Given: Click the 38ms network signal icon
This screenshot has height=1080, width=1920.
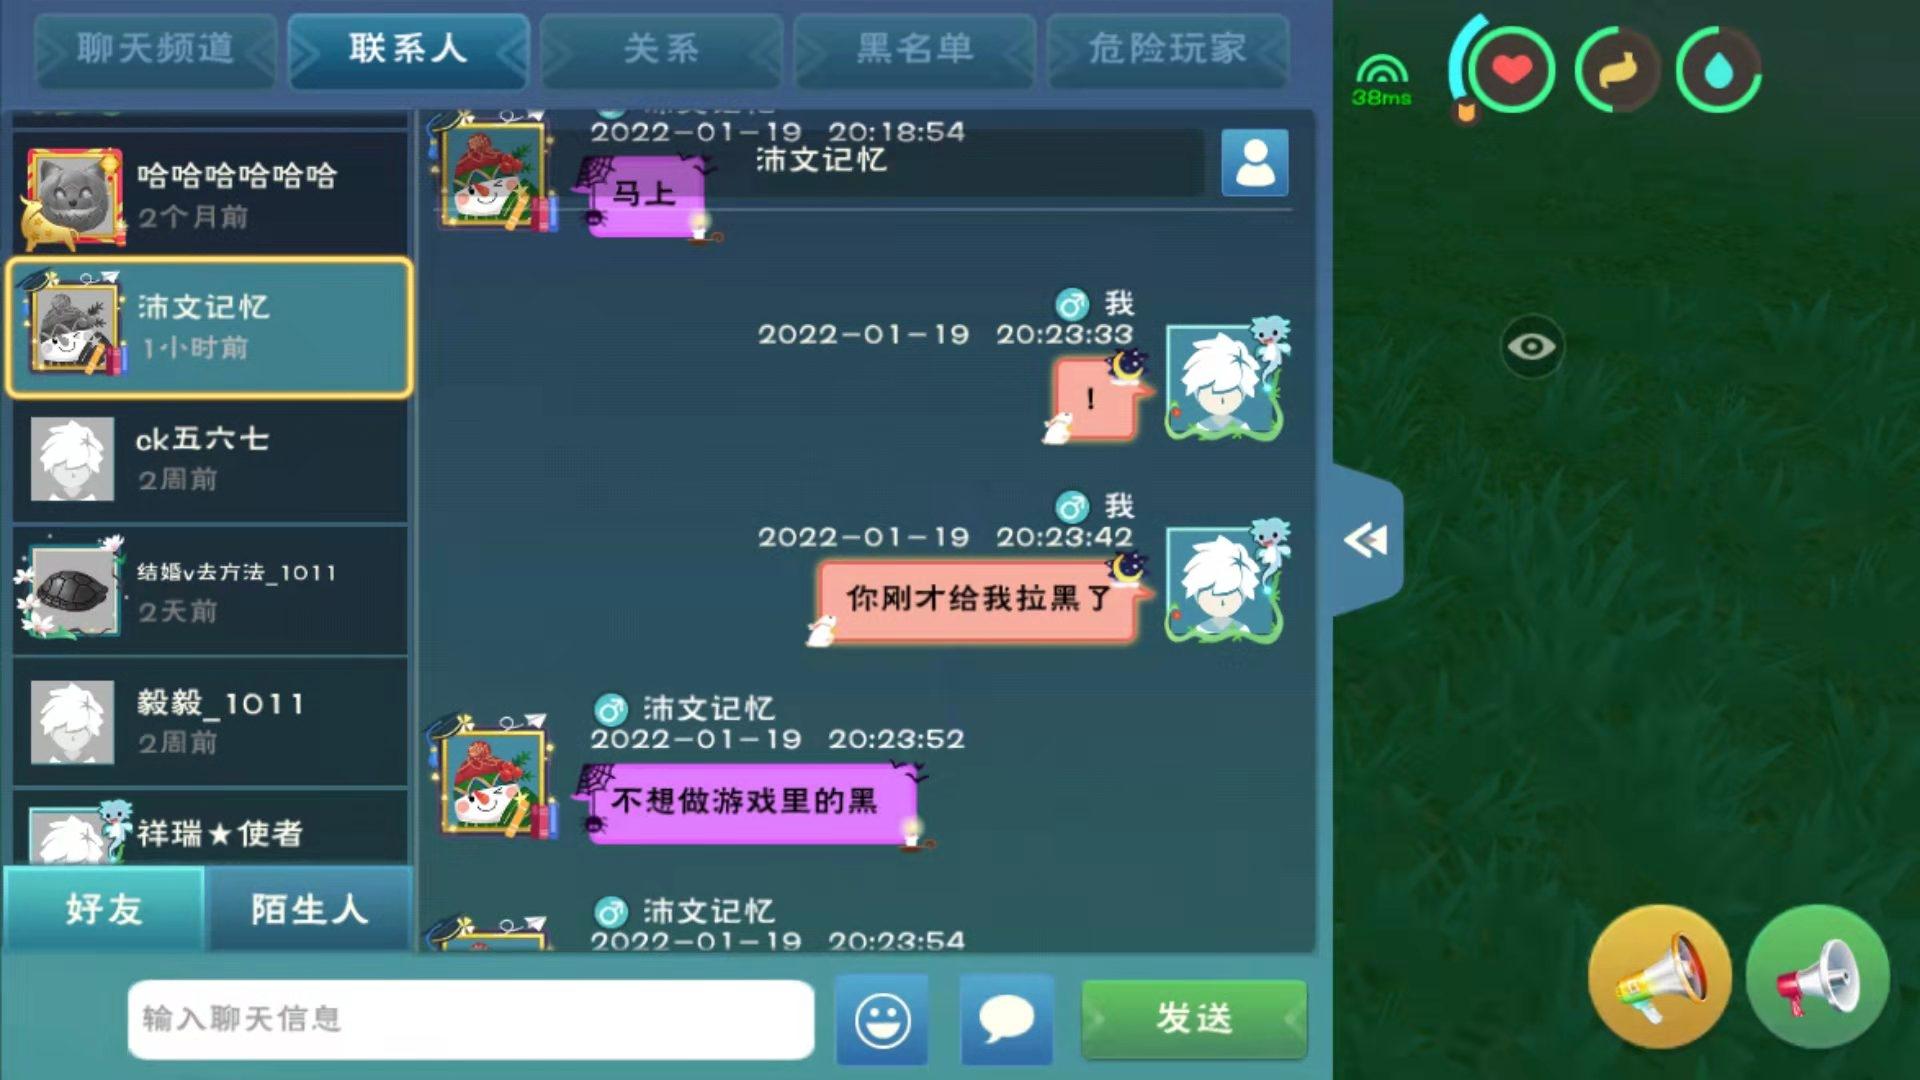Looking at the screenshot, I should pyautogui.click(x=1381, y=79).
